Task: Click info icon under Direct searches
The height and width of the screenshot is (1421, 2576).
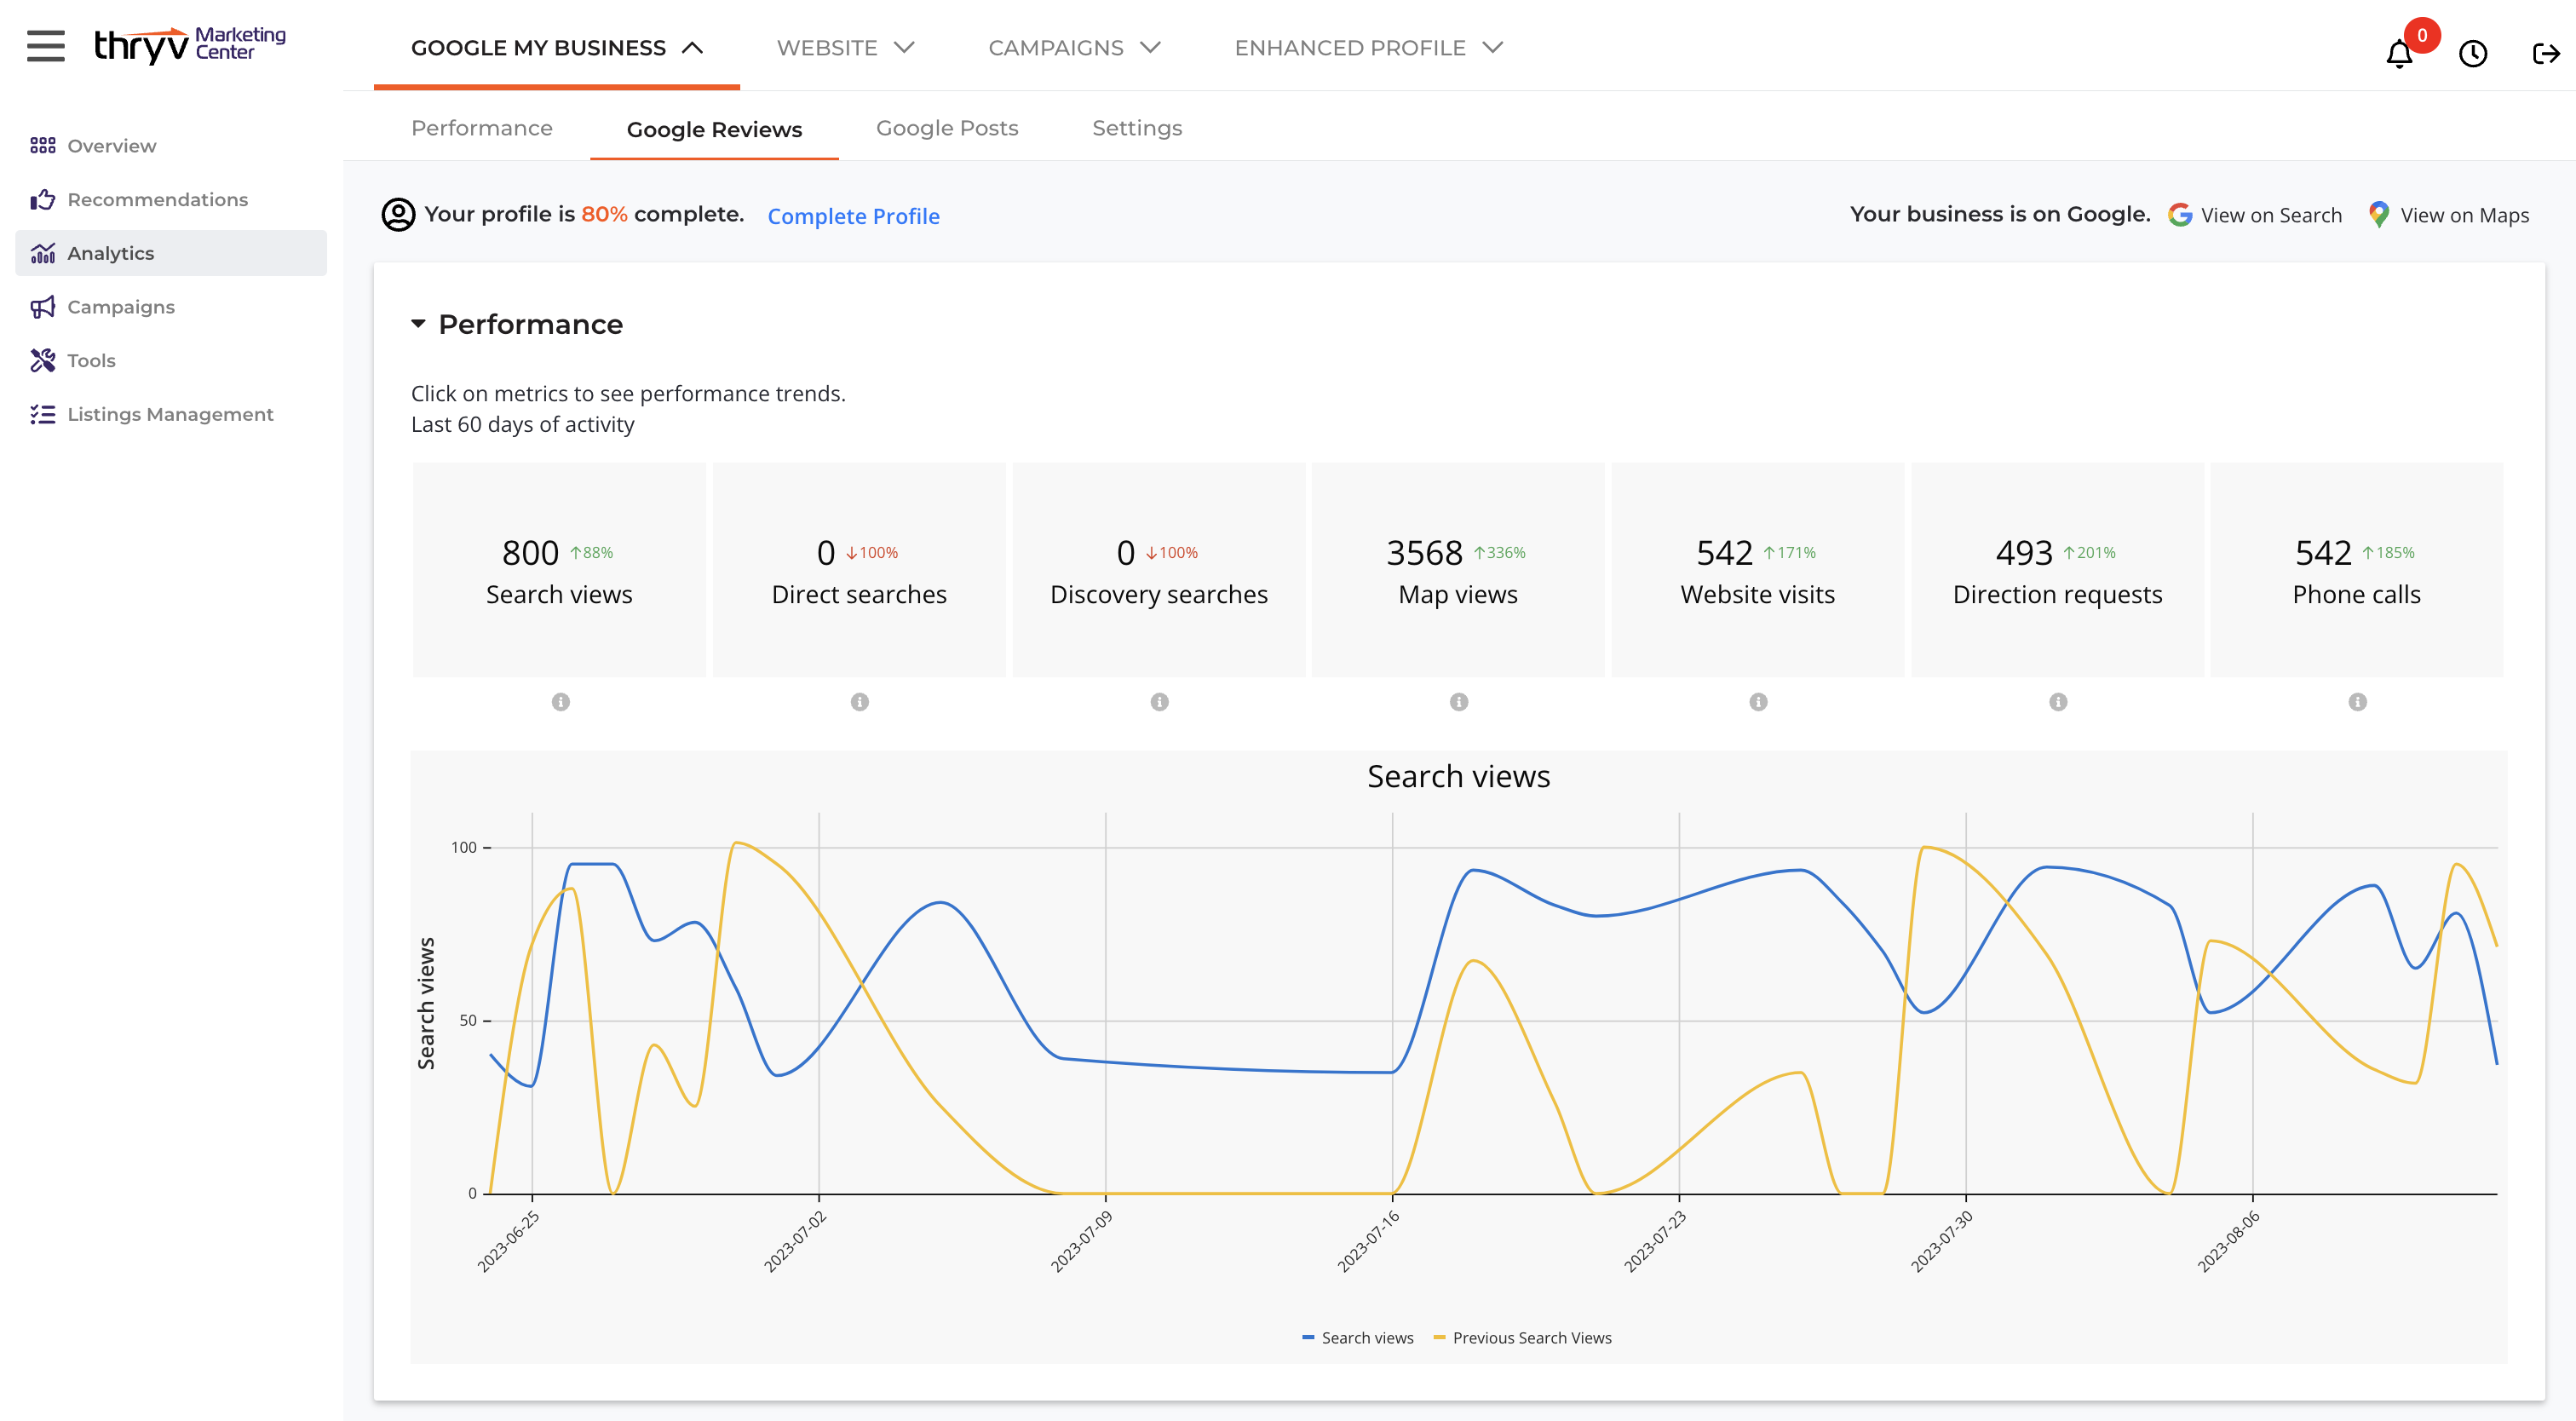Action: click(860, 702)
